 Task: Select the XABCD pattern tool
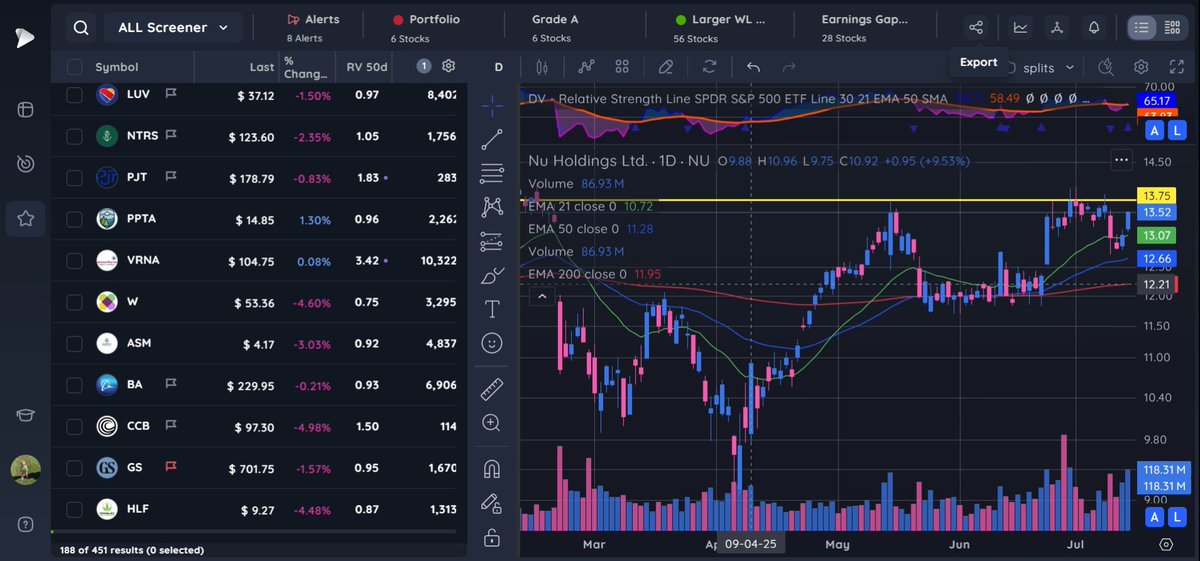(x=491, y=207)
